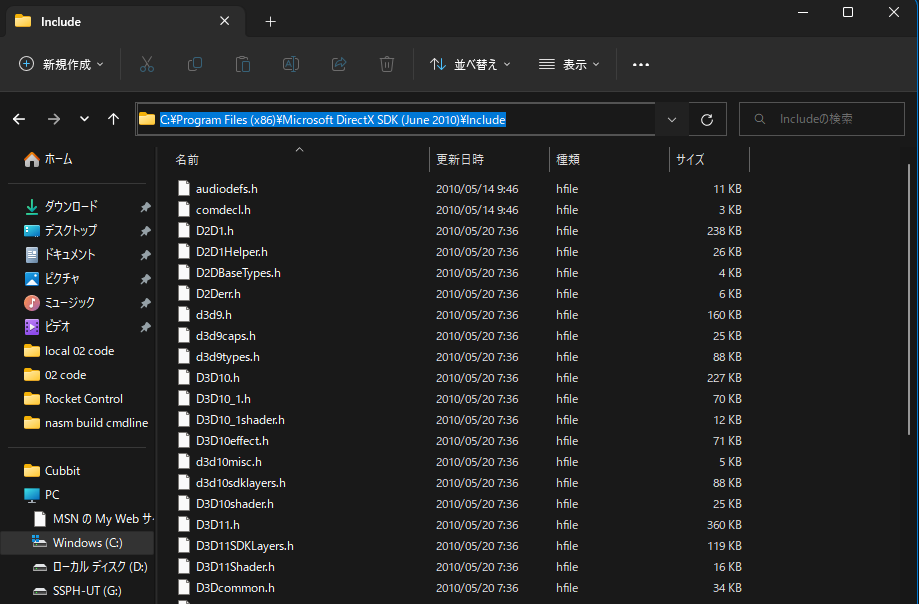
Task: Go forward with the right arrow
Action: coord(54,120)
